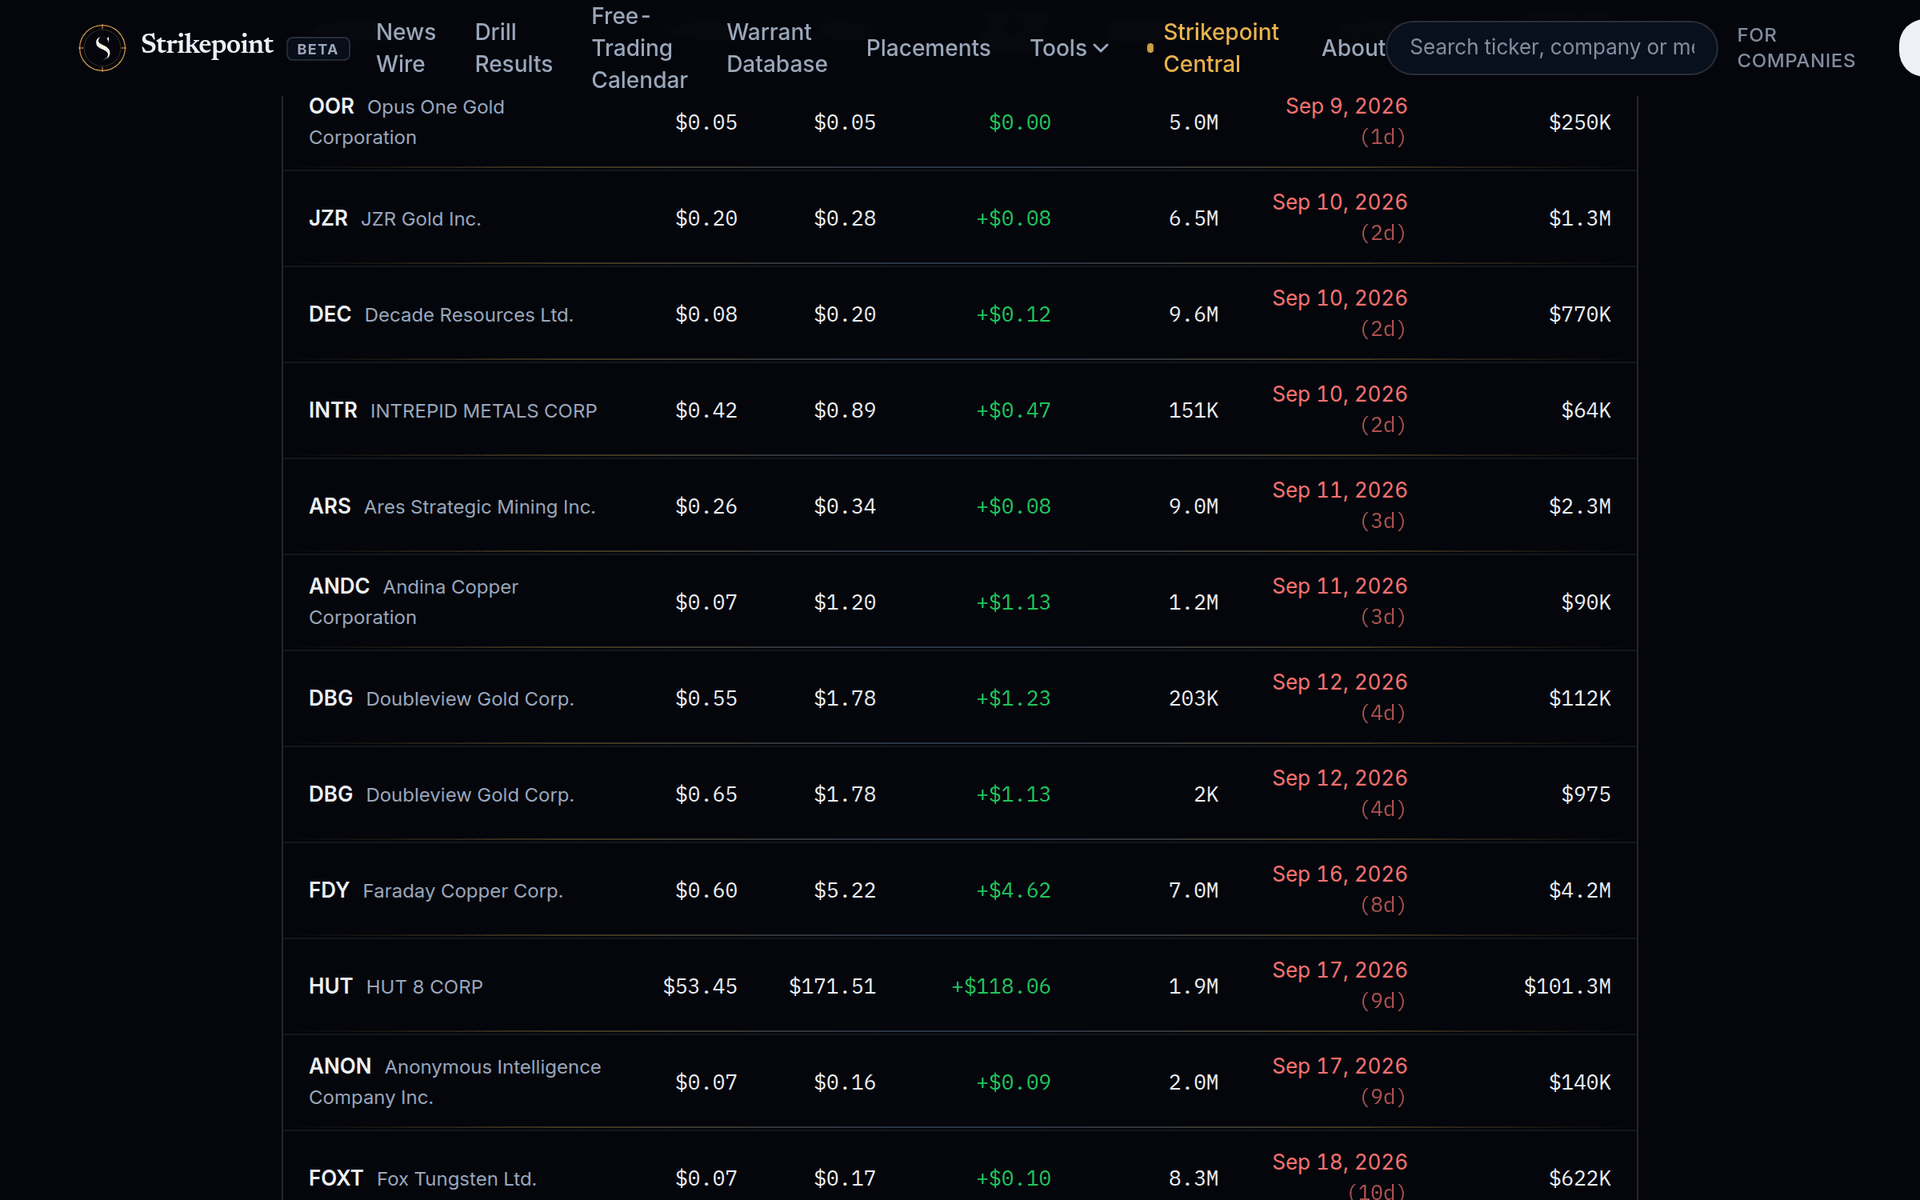This screenshot has height=1200, width=1920.
Task: Open Free-Trading Calendar page
Action: [639, 48]
